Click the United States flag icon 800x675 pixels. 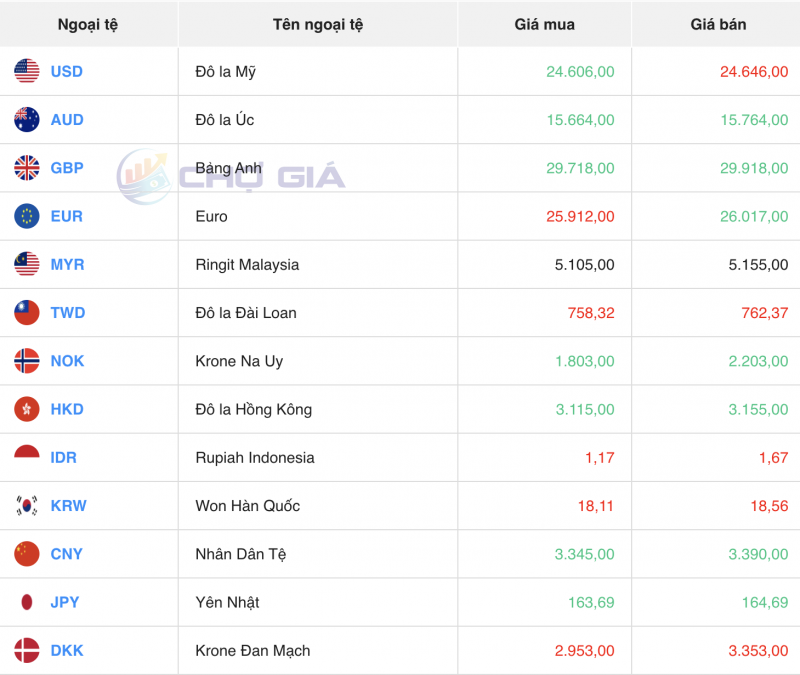tap(27, 71)
